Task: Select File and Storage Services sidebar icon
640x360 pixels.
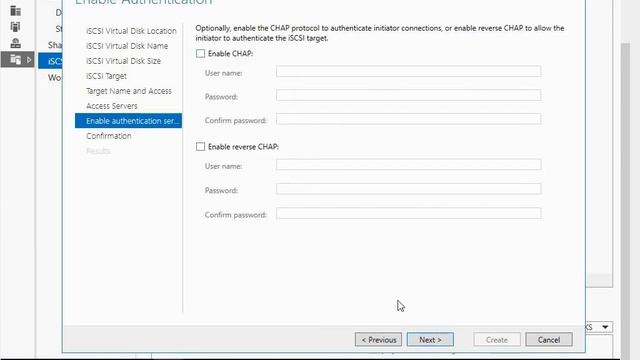Action: 15,60
